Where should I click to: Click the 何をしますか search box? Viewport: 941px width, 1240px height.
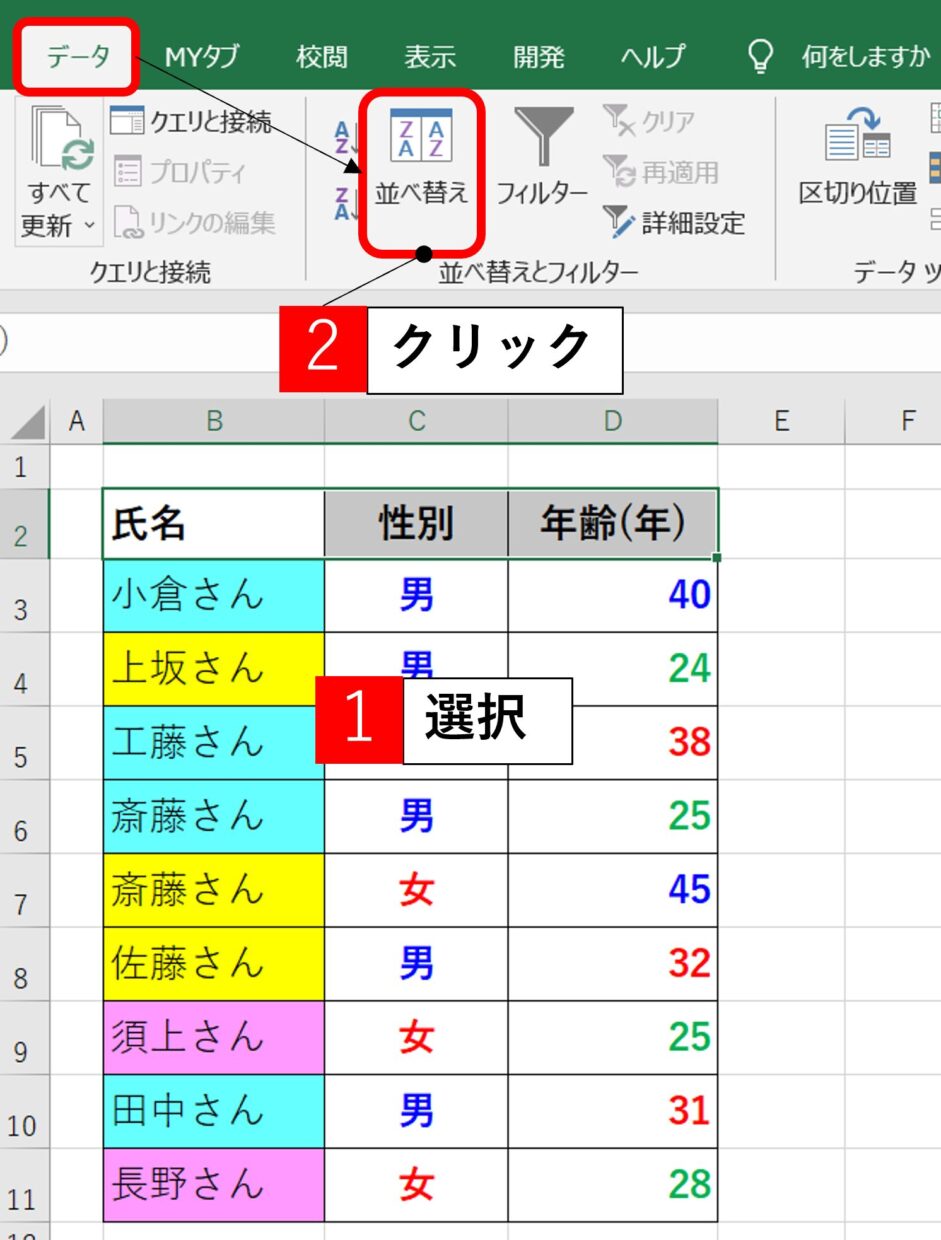866,57
